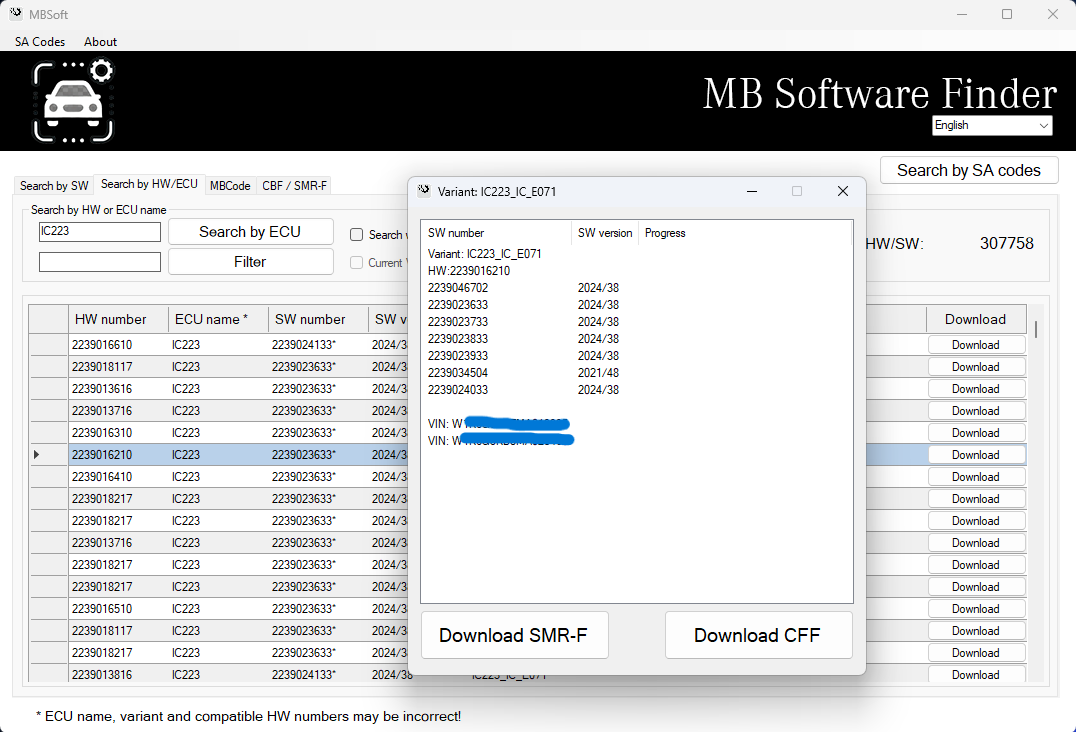Screen dimensions: 1076x732
Task: Click the MBSoft title bar app icon
Action: click(15, 14)
